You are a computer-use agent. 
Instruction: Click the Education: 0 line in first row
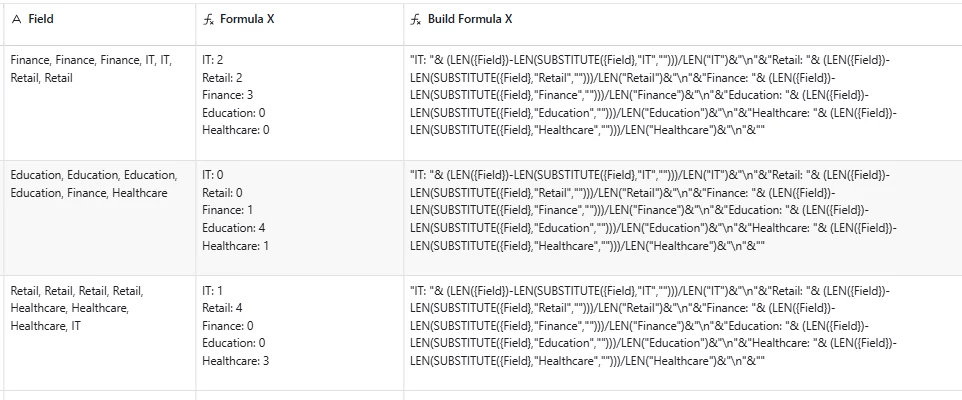click(234, 113)
